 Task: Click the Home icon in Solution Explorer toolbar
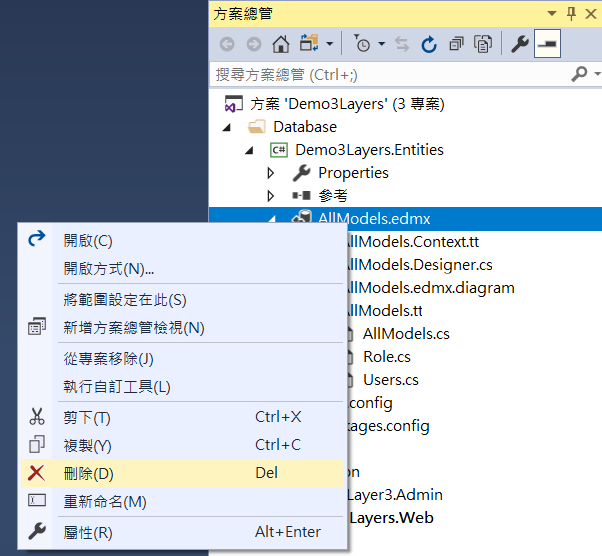click(x=281, y=44)
